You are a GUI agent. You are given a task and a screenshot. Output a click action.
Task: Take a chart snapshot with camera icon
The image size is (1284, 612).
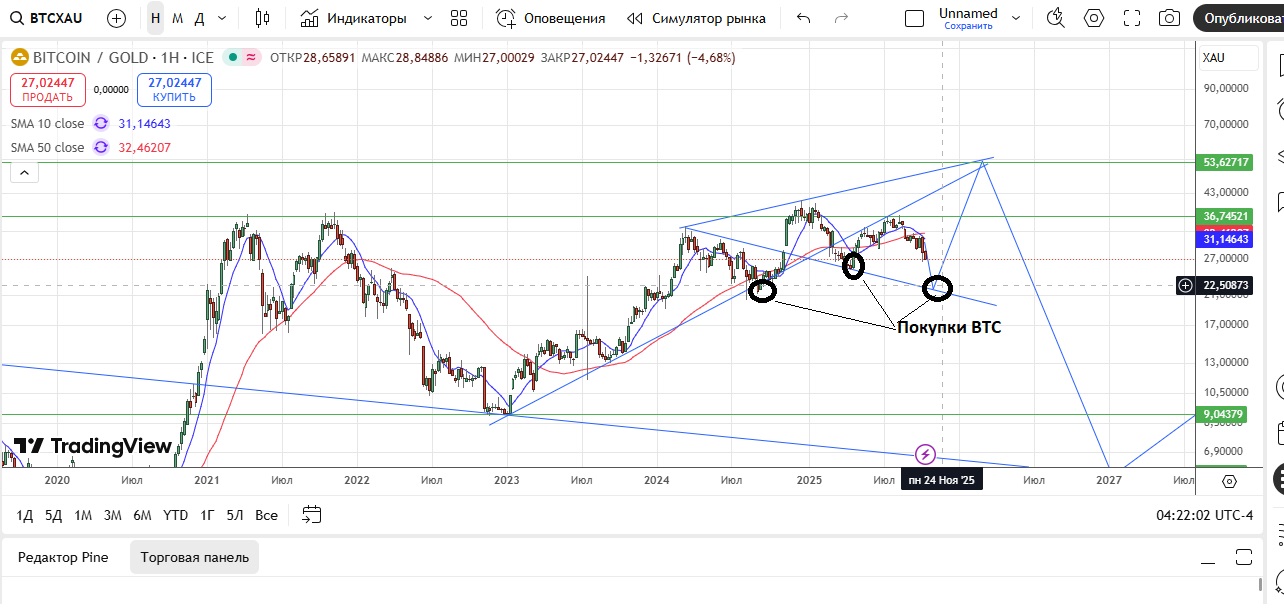[1168, 18]
